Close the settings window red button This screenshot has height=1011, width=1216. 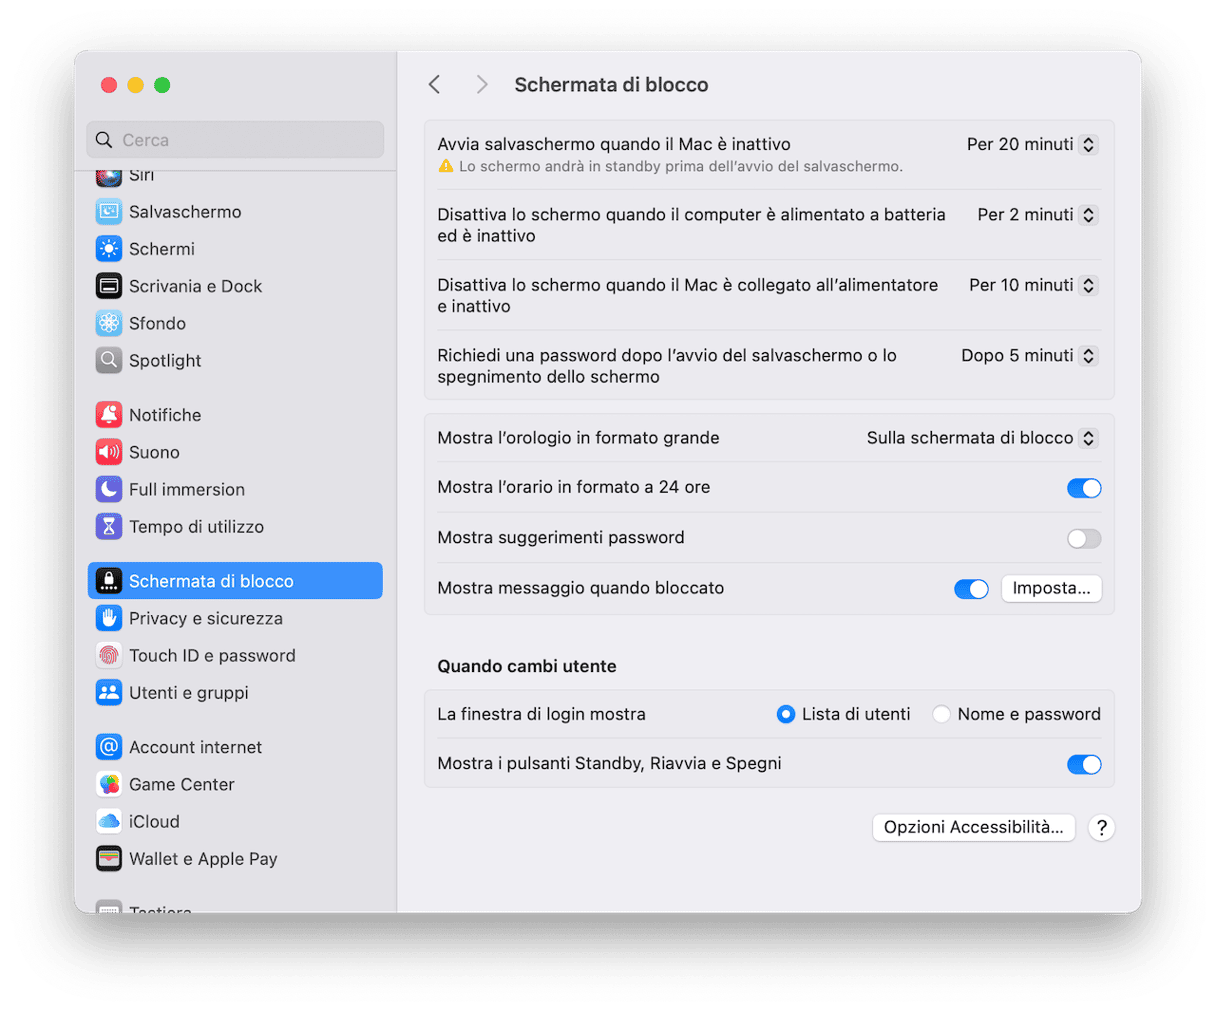(109, 85)
